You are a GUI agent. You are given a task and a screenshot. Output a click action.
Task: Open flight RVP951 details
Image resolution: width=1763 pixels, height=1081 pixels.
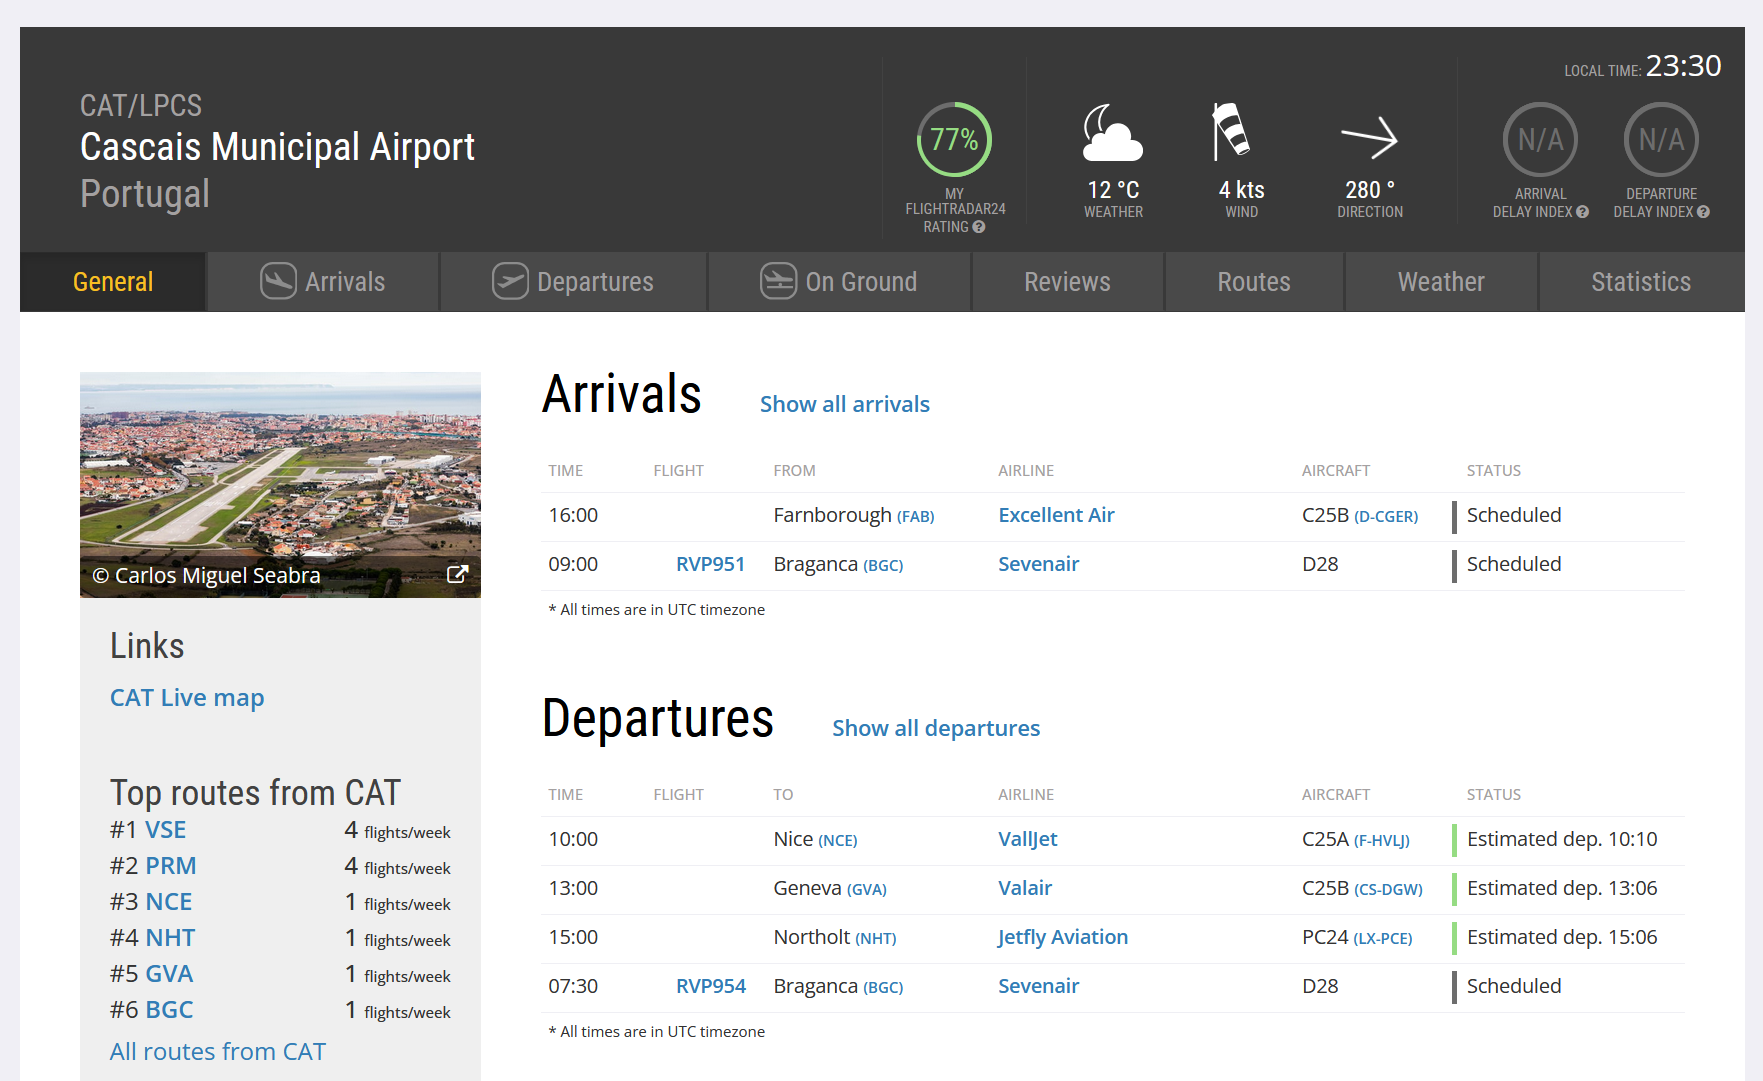(710, 564)
